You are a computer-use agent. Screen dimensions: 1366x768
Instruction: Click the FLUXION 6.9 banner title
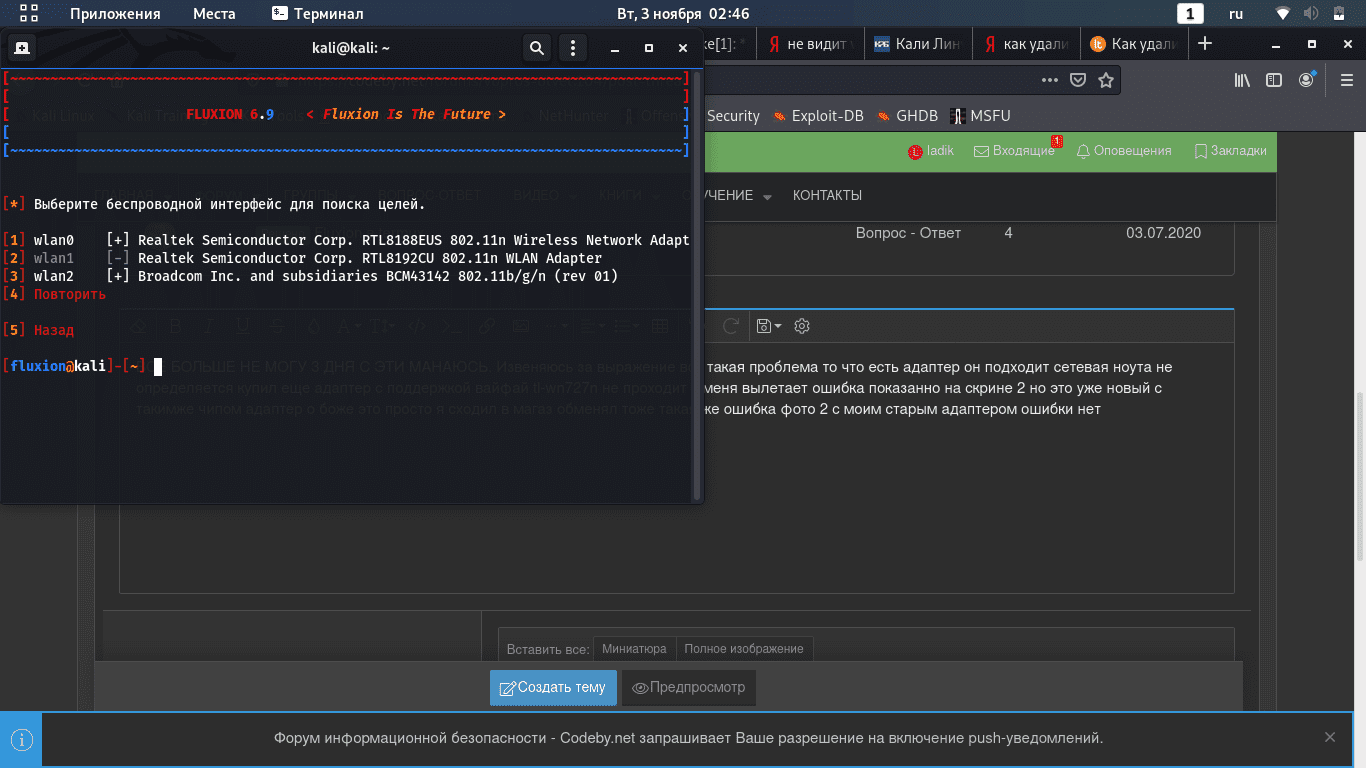click(228, 114)
